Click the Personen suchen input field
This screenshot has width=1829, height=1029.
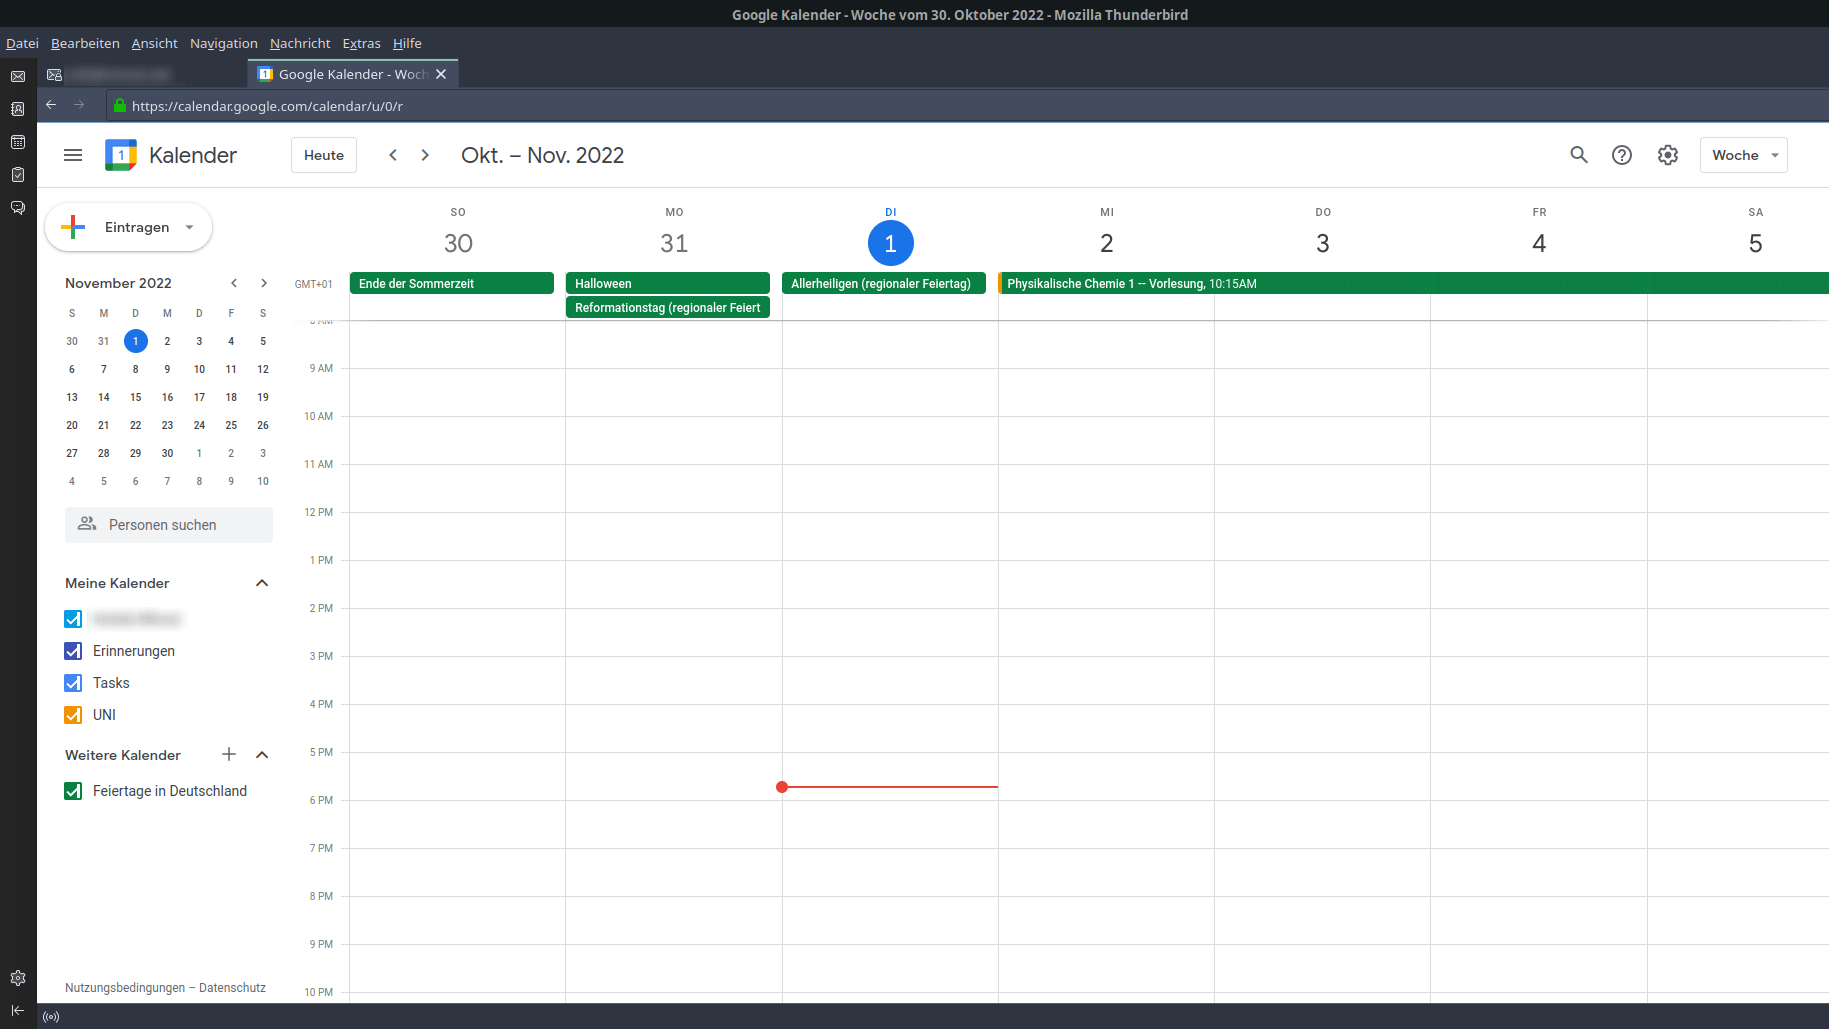(x=169, y=525)
